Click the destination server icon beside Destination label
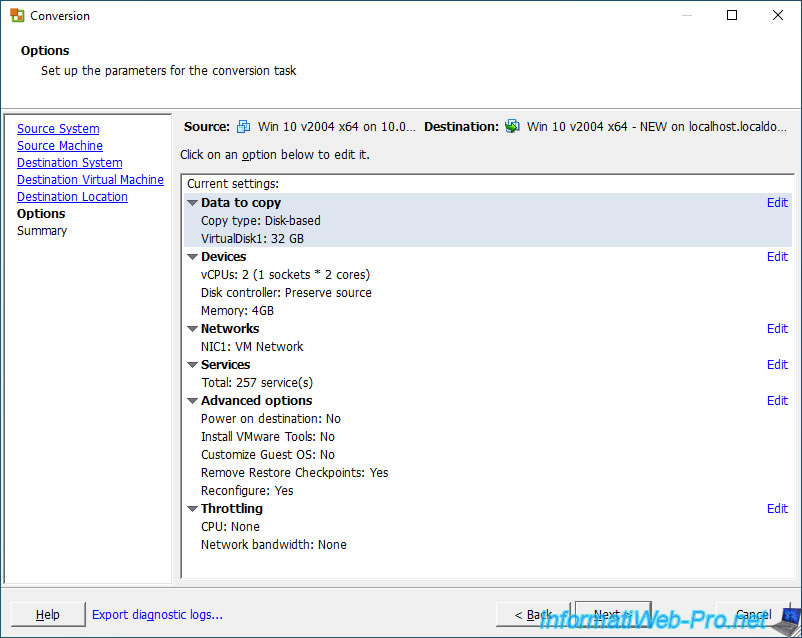 (513, 127)
